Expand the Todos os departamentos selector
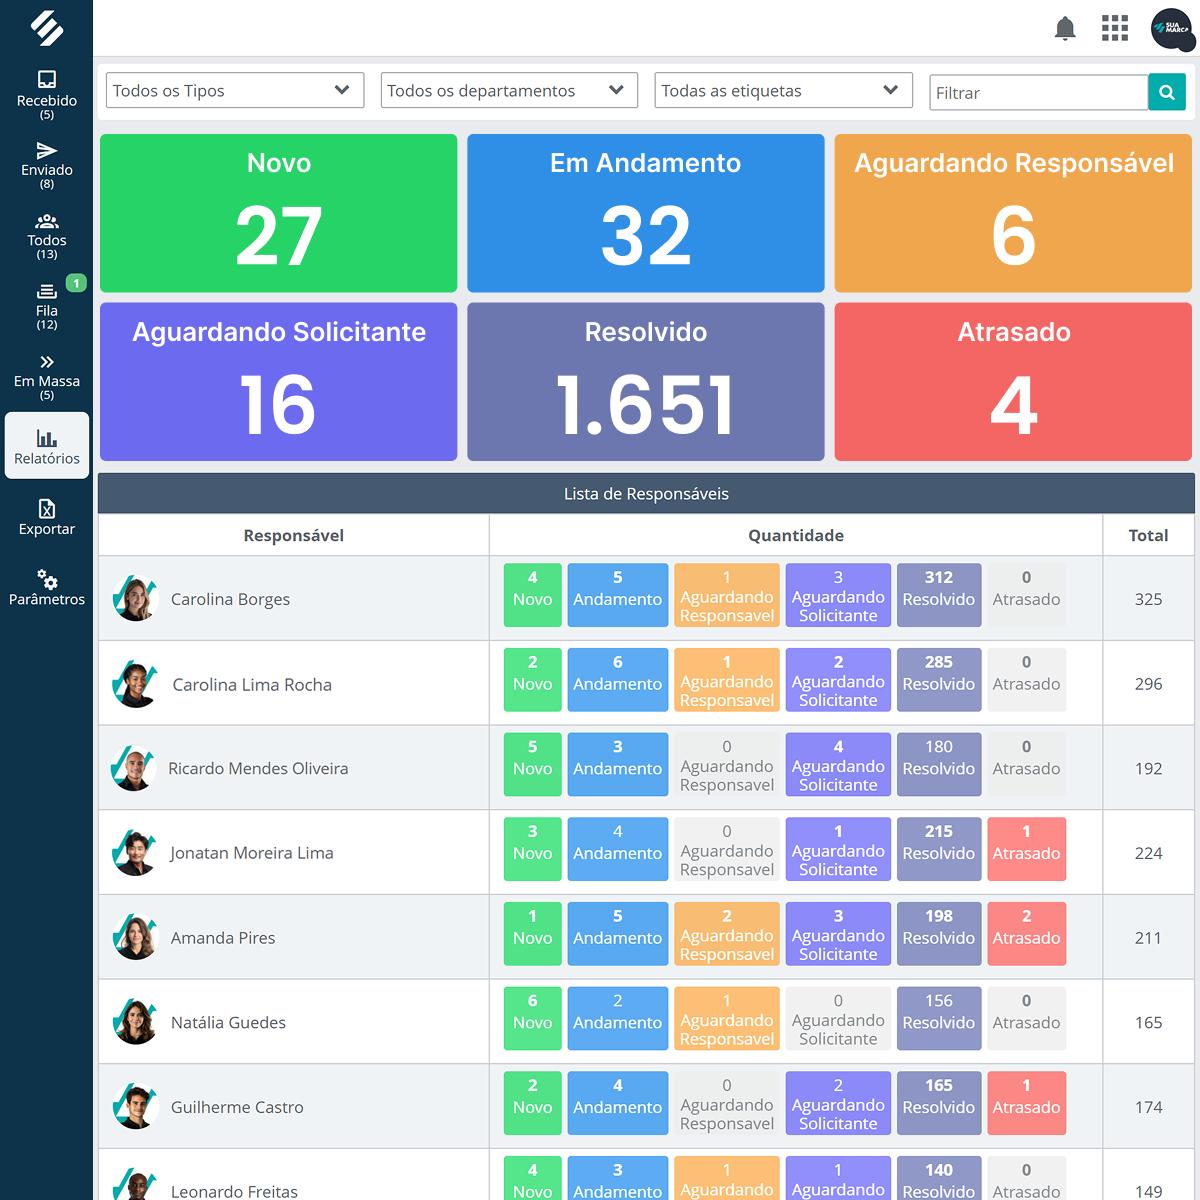Screen dimensions: 1200x1200 pyautogui.click(x=509, y=90)
